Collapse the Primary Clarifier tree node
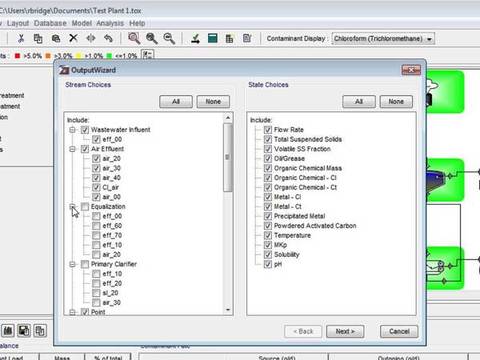The image size is (480, 360). pos(72,264)
